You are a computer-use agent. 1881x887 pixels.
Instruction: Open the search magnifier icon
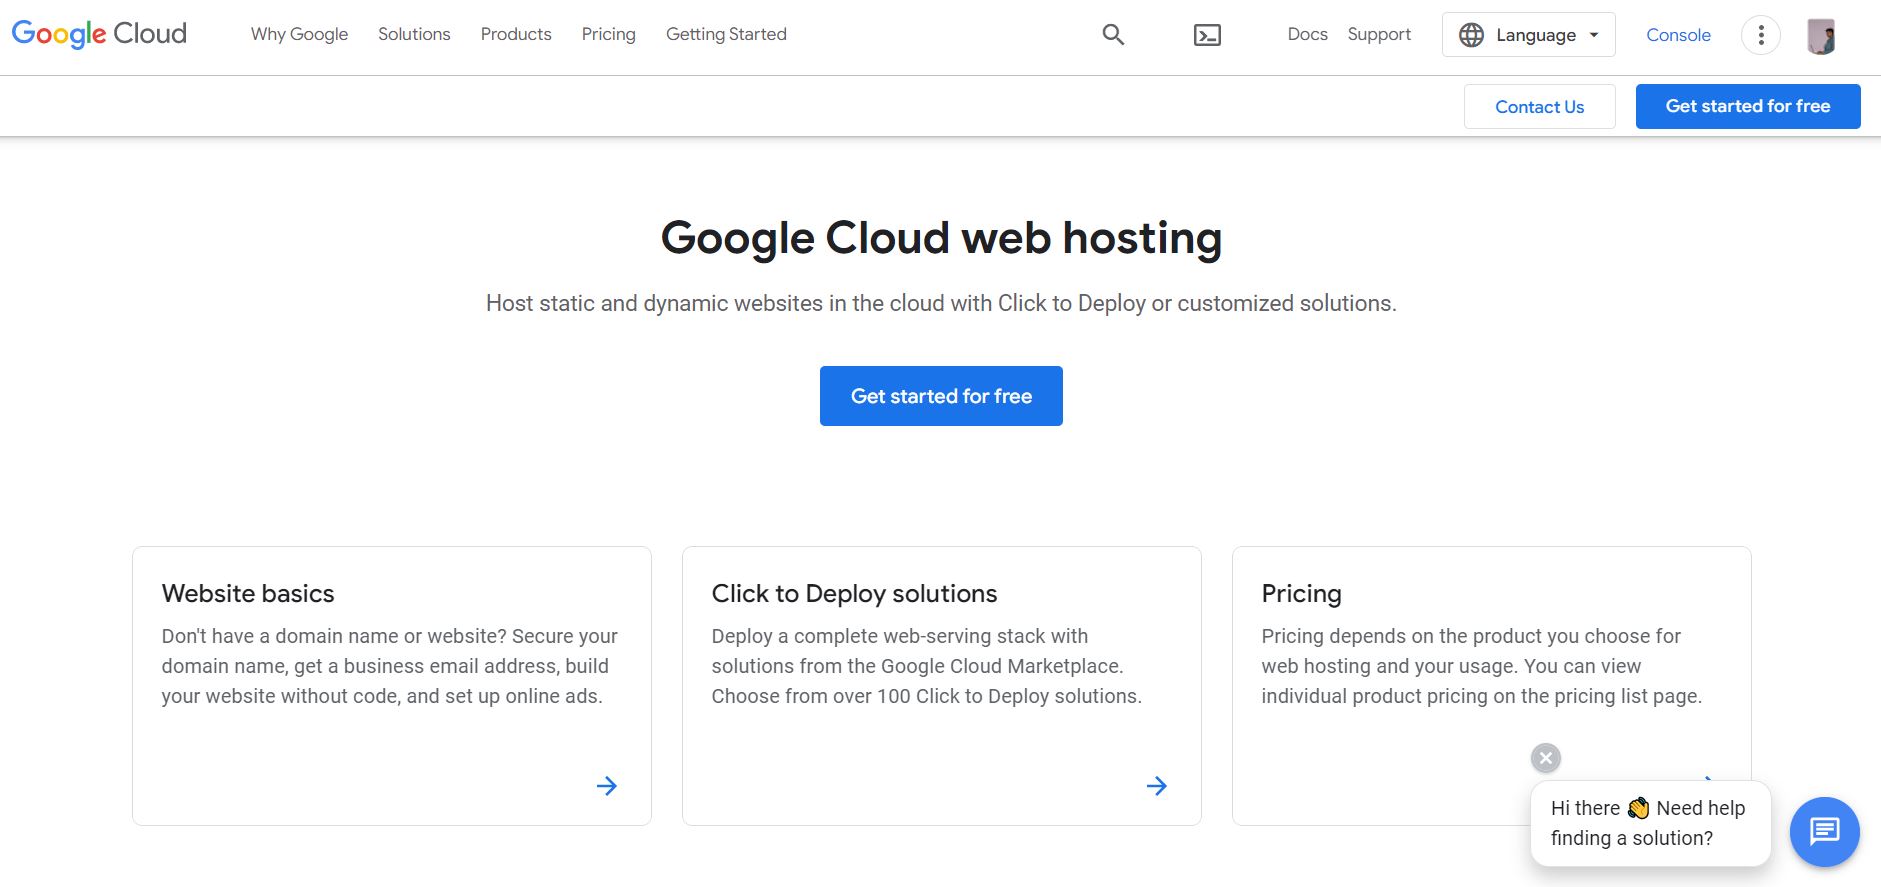click(1113, 35)
